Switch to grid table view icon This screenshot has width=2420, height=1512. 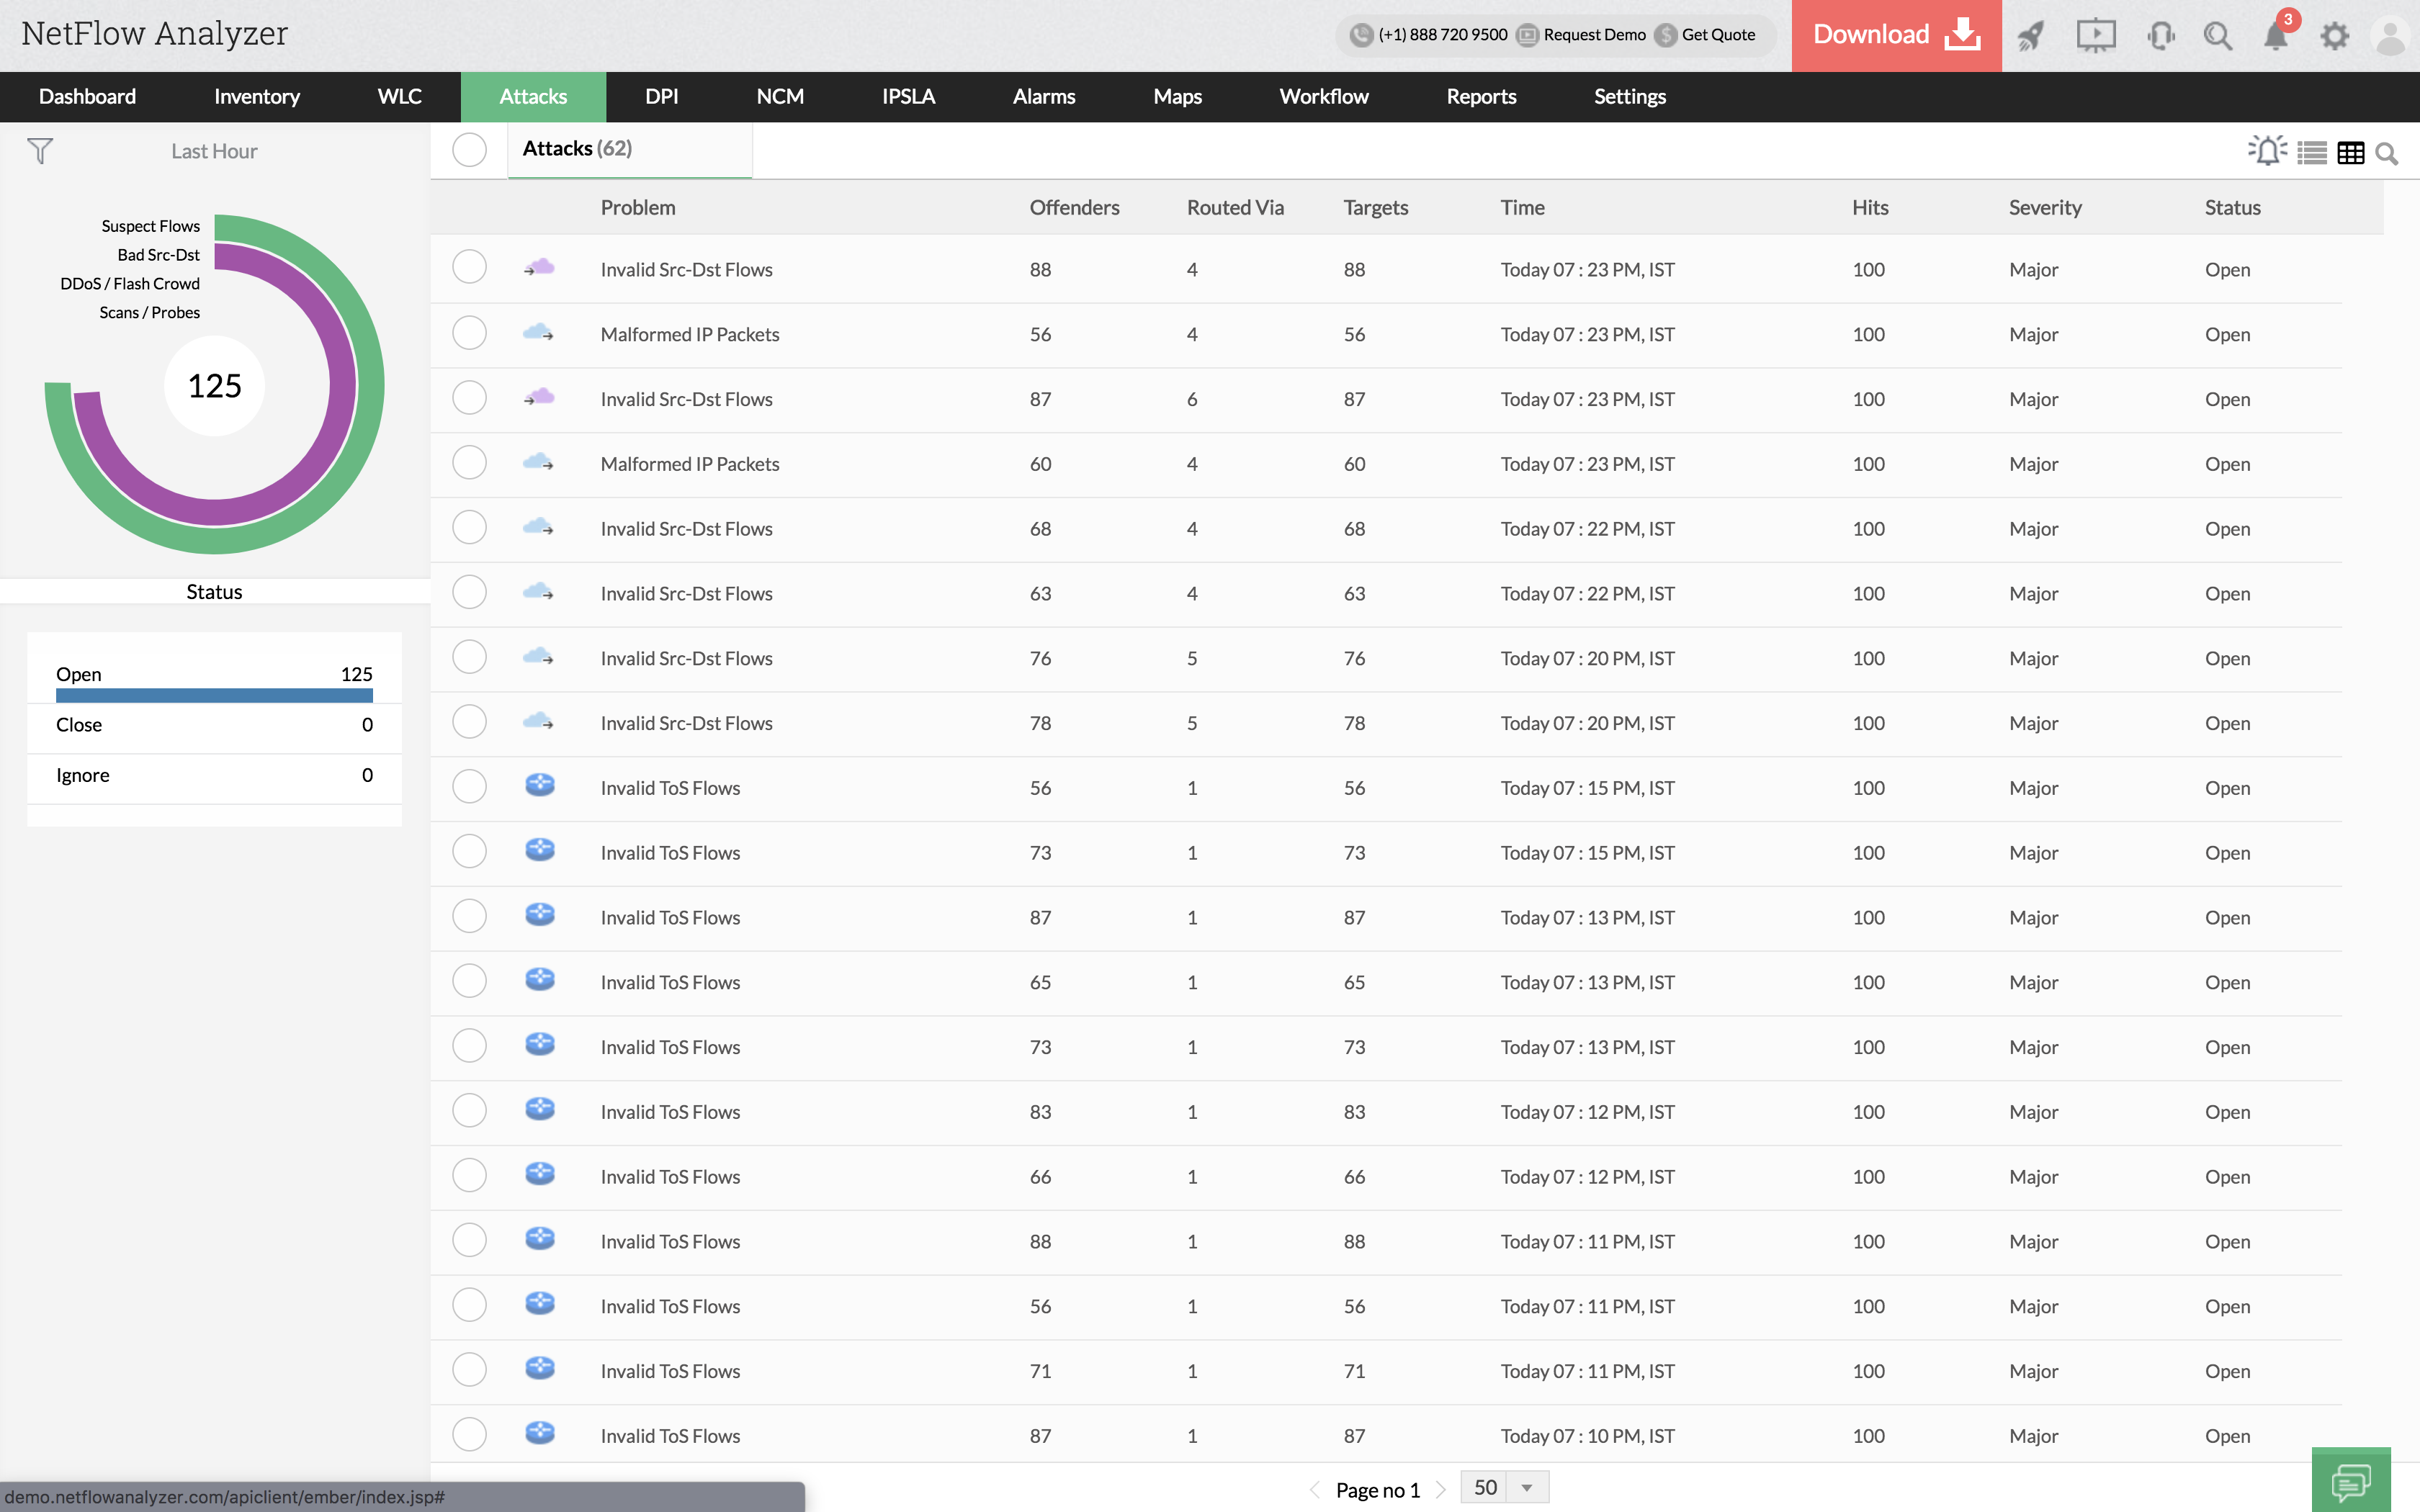click(x=2350, y=153)
